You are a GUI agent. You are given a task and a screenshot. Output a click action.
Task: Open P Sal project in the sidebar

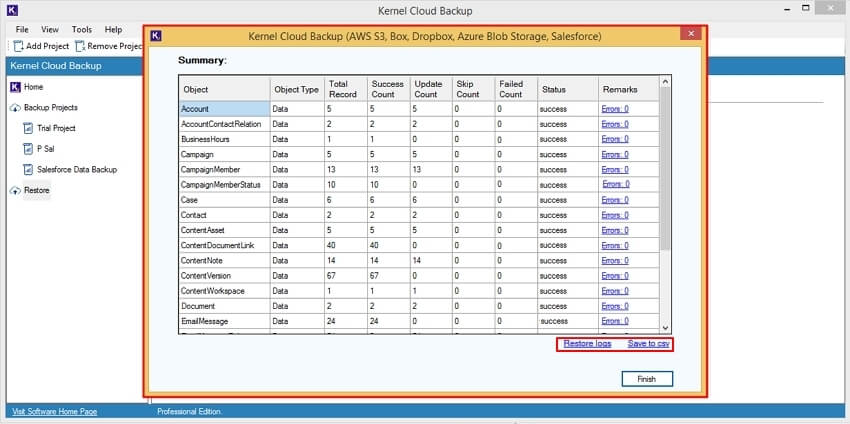pos(46,149)
